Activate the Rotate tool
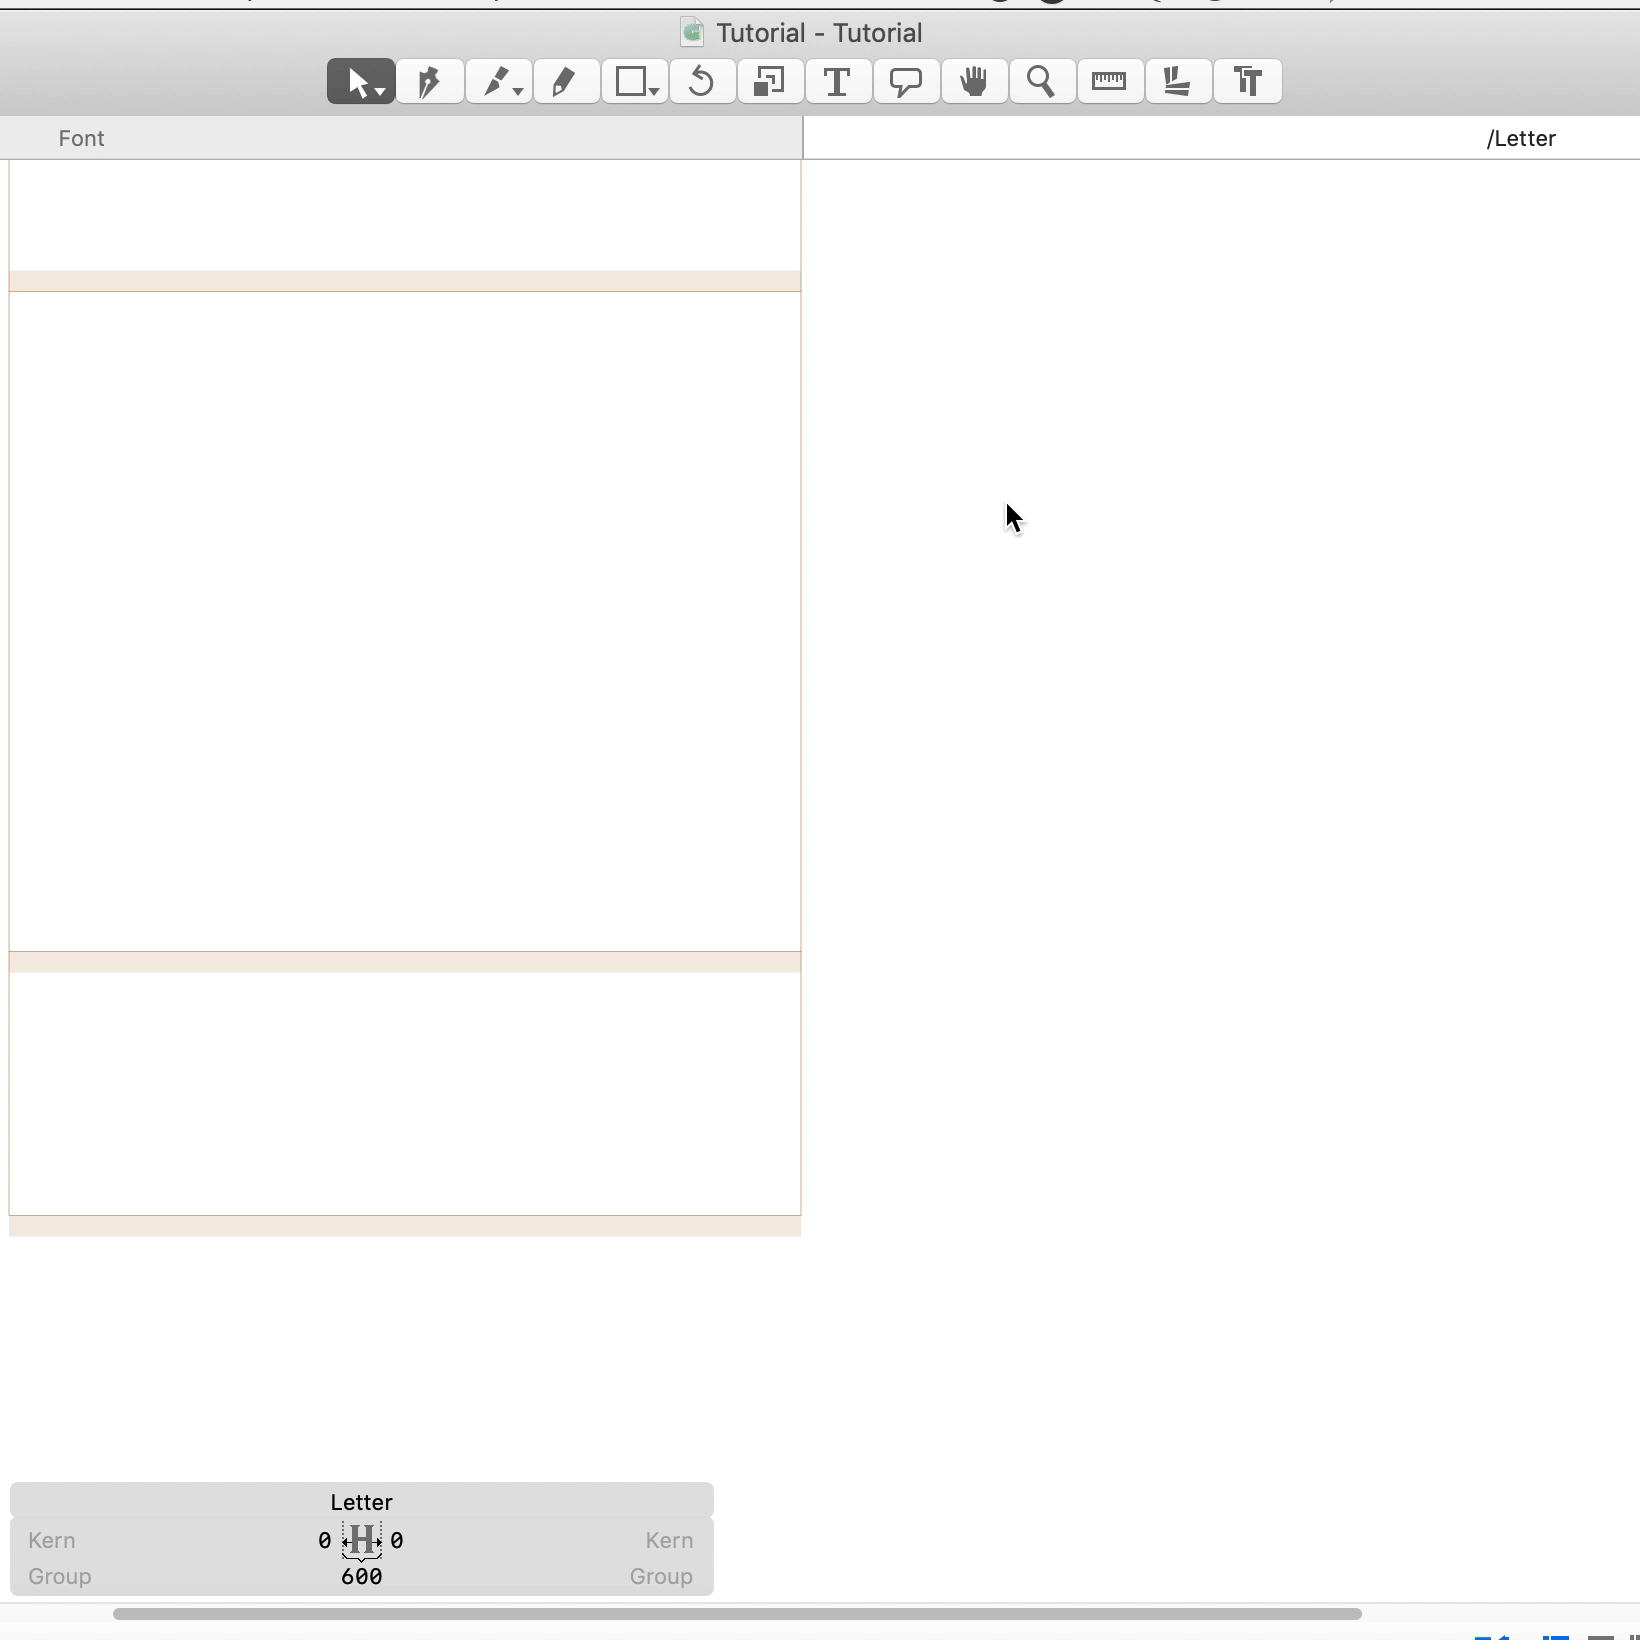 click(x=702, y=81)
